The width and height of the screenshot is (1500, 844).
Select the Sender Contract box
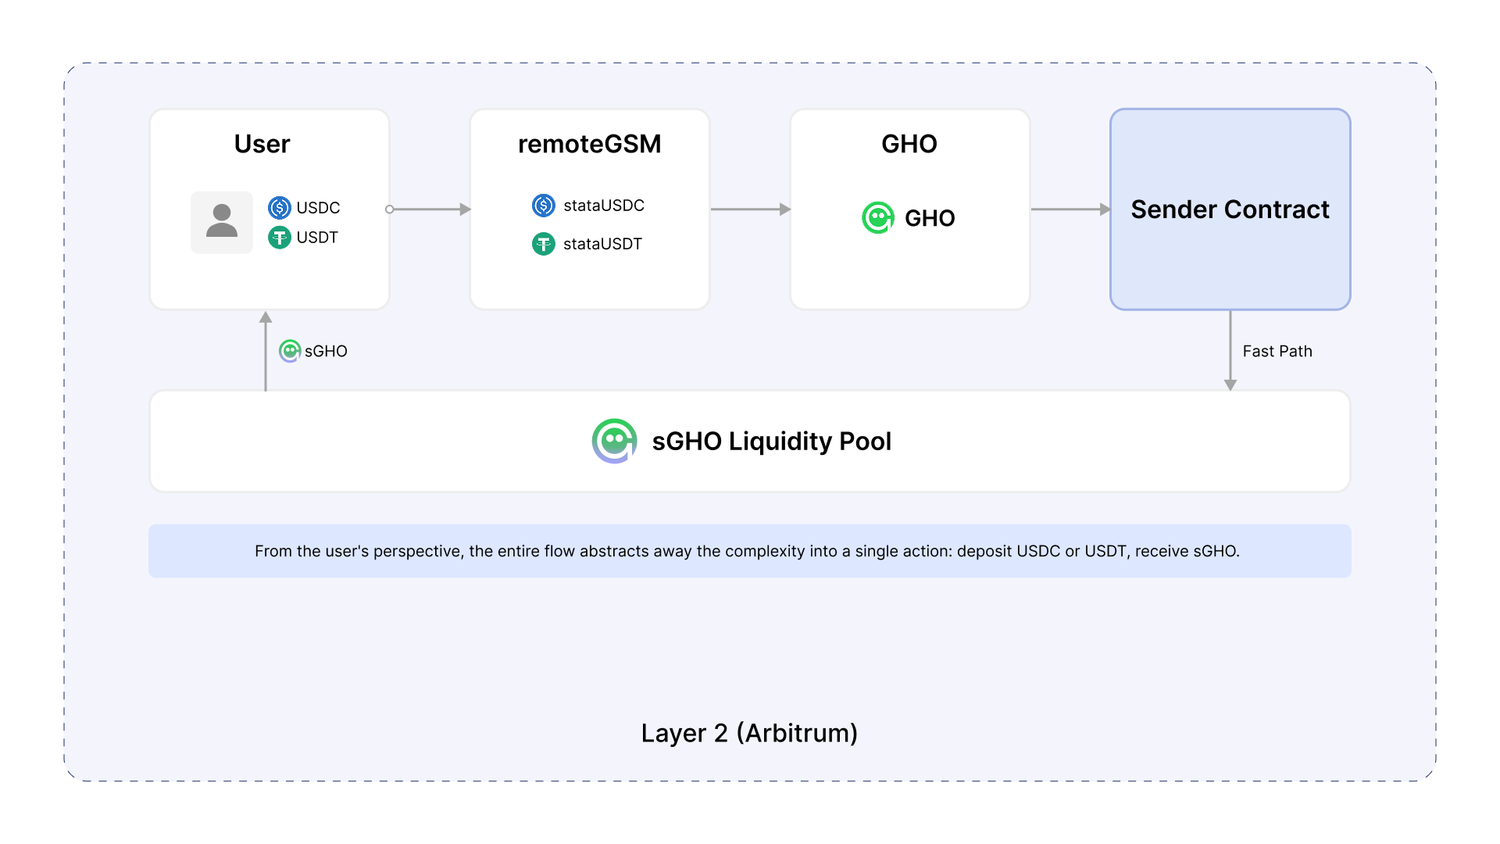pos(1230,209)
